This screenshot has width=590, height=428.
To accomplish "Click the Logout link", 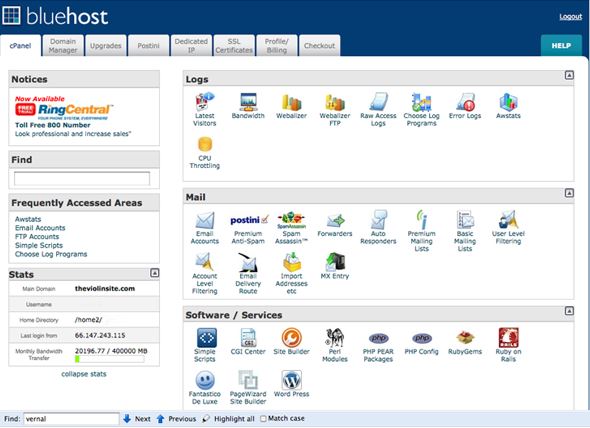I will click(x=570, y=17).
